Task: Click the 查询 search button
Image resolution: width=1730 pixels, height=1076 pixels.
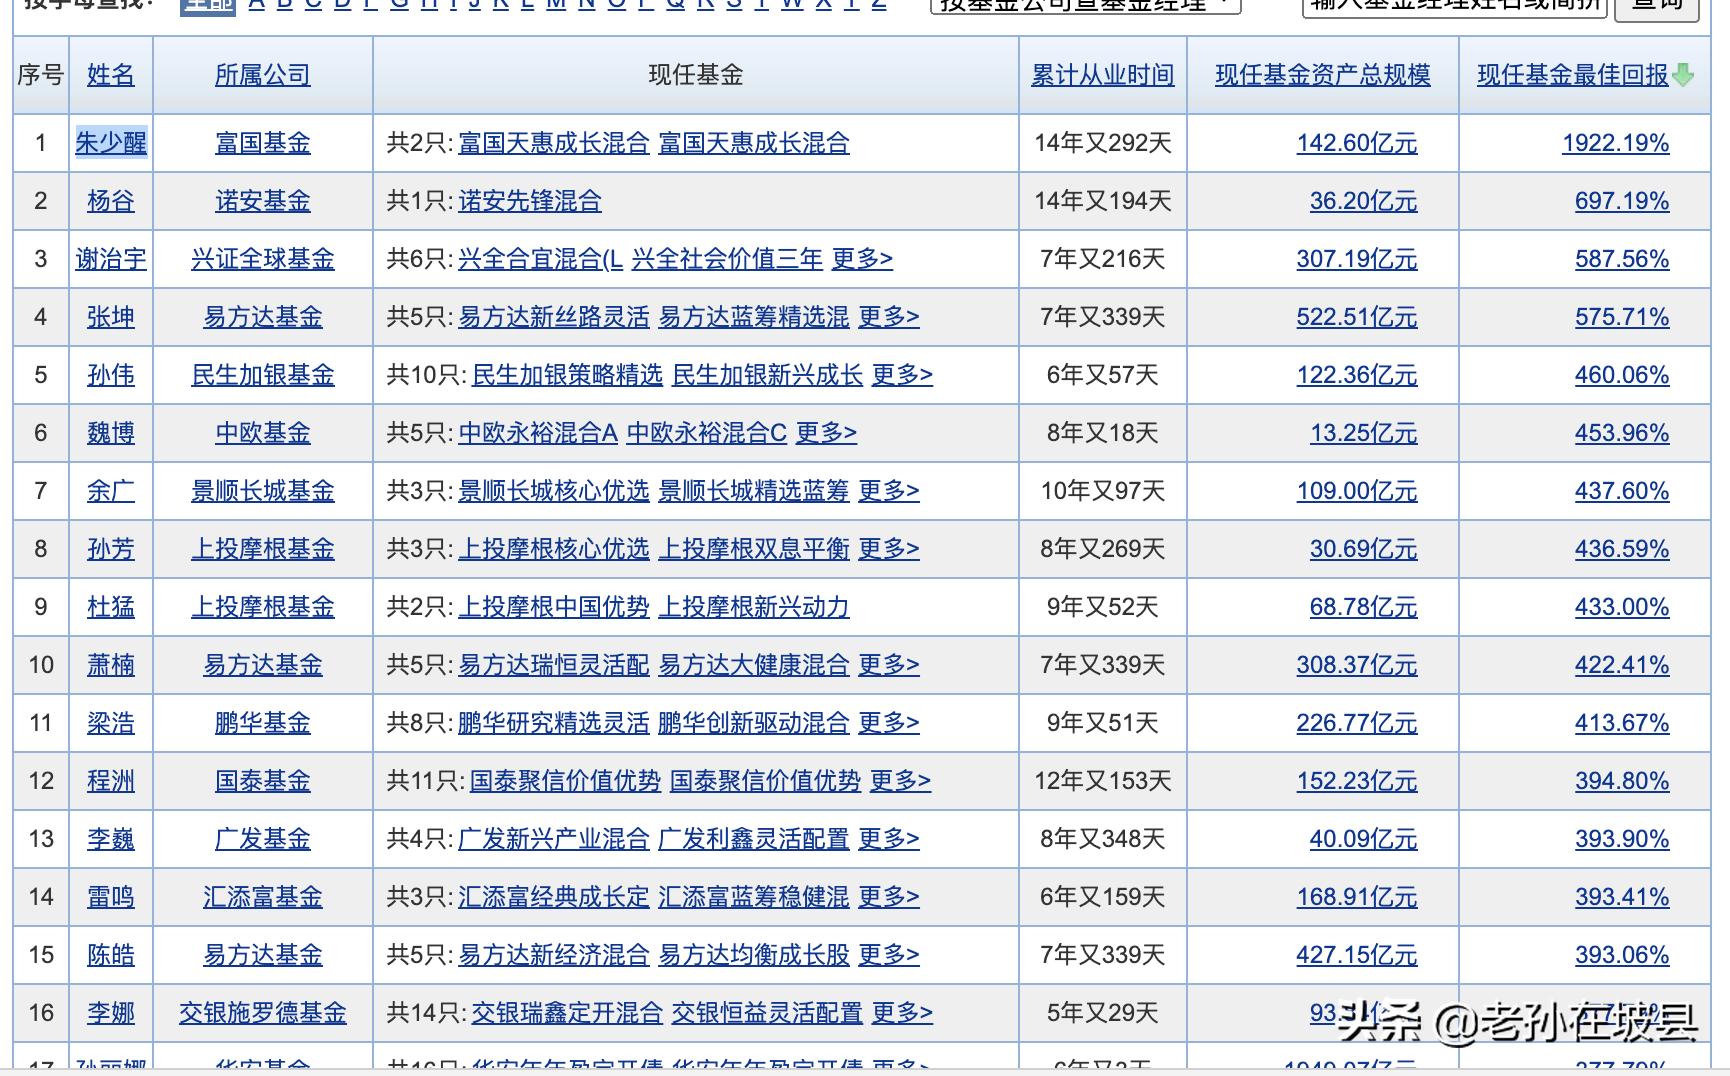Action: 1655,6
